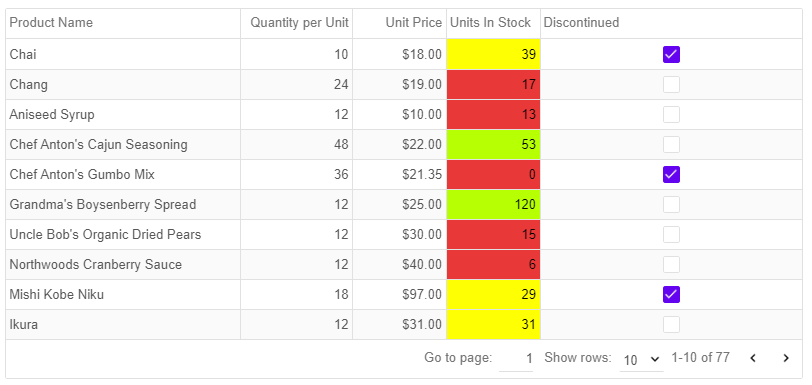The width and height of the screenshot is (812, 385).
Task: Check Discontinued box for Chang
Action: 671,84
